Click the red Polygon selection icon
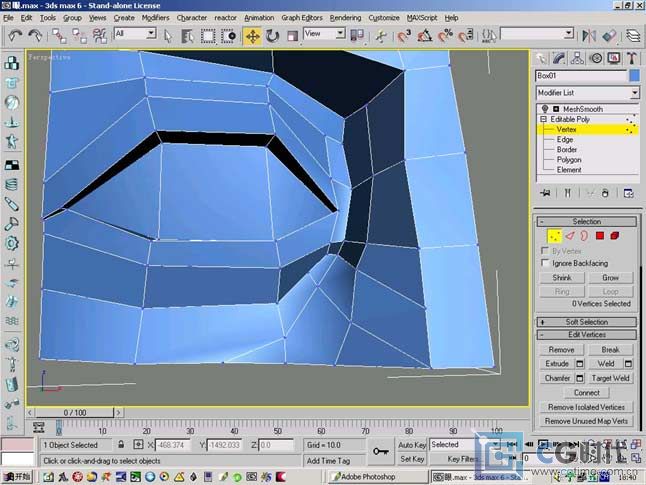The width and height of the screenshot is (646, 485). tap(600, 236)
